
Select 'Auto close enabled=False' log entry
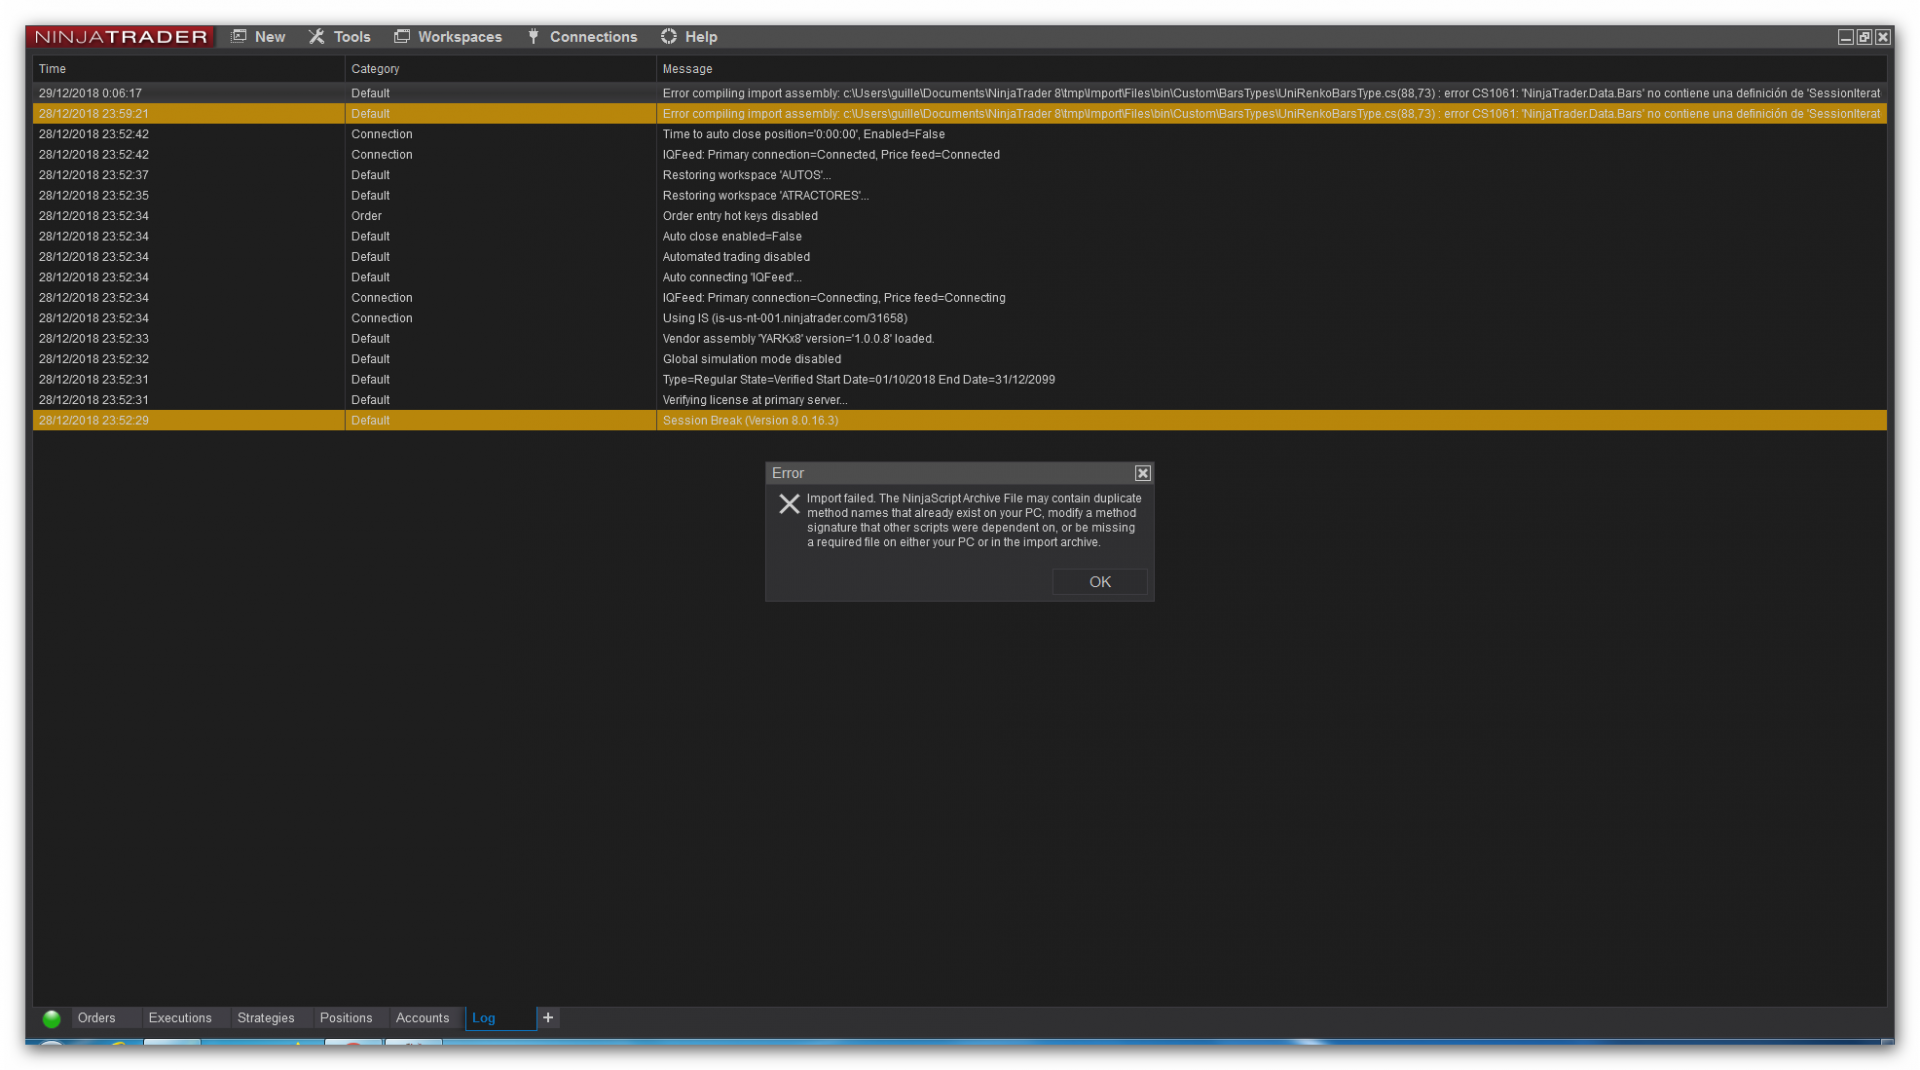(x=960, y=237)
